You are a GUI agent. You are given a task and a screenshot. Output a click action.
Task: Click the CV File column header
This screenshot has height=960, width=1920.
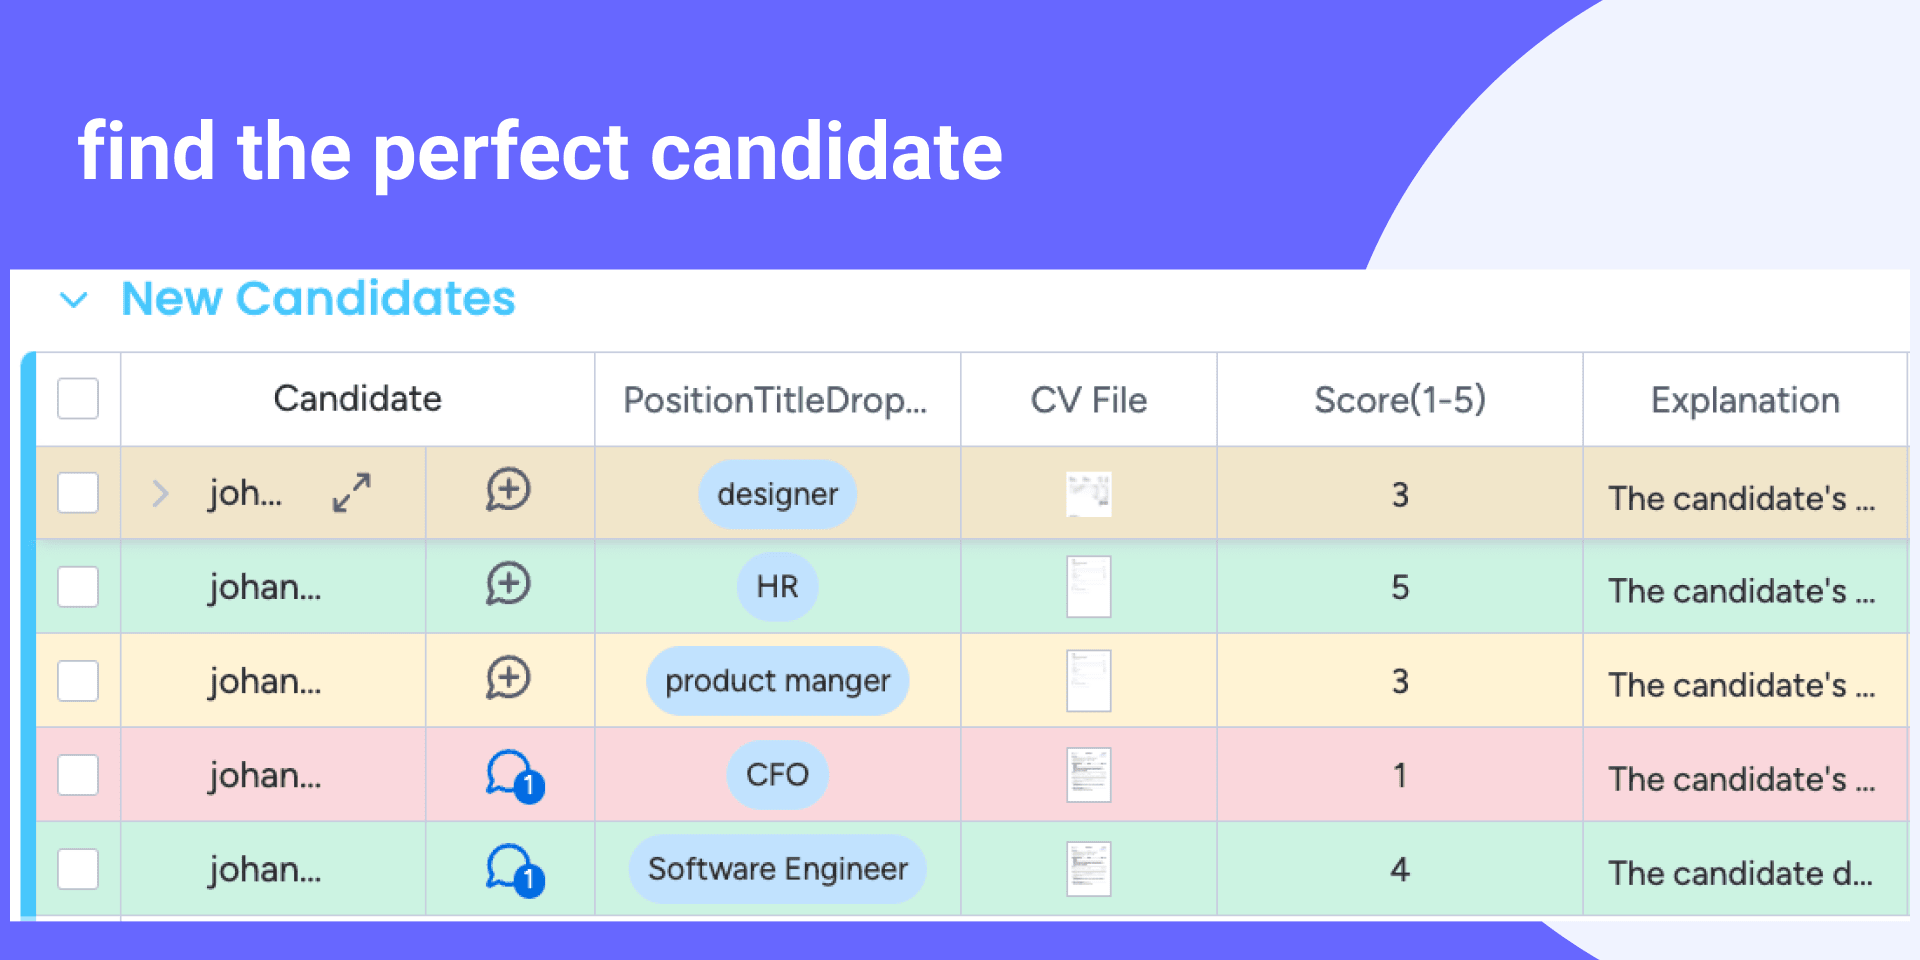[1088, 400]
